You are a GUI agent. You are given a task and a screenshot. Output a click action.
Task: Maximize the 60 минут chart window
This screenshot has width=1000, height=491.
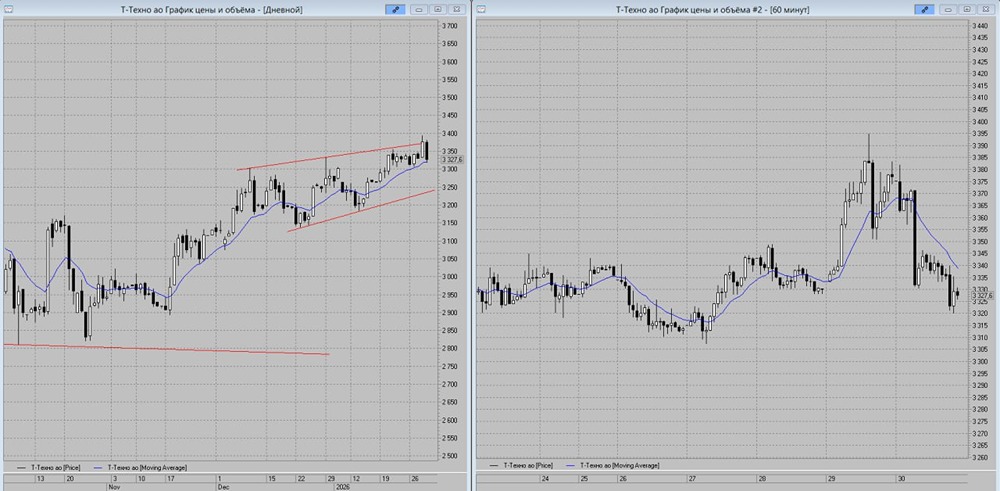[x=967, y=10]
